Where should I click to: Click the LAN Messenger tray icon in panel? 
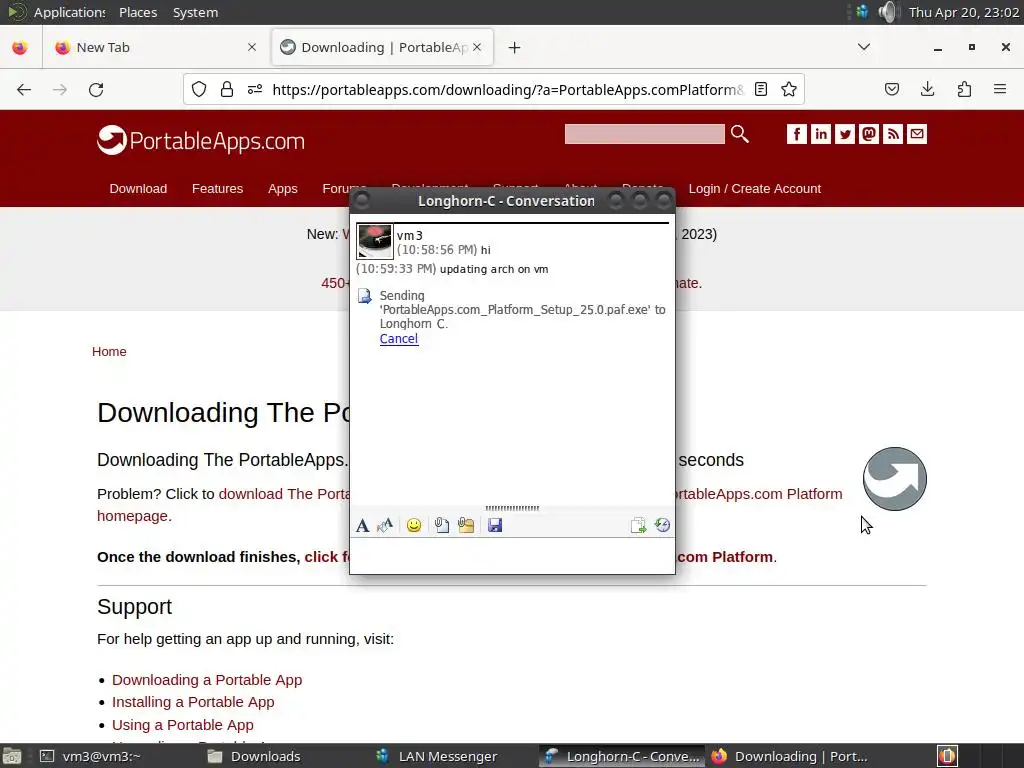862,12
